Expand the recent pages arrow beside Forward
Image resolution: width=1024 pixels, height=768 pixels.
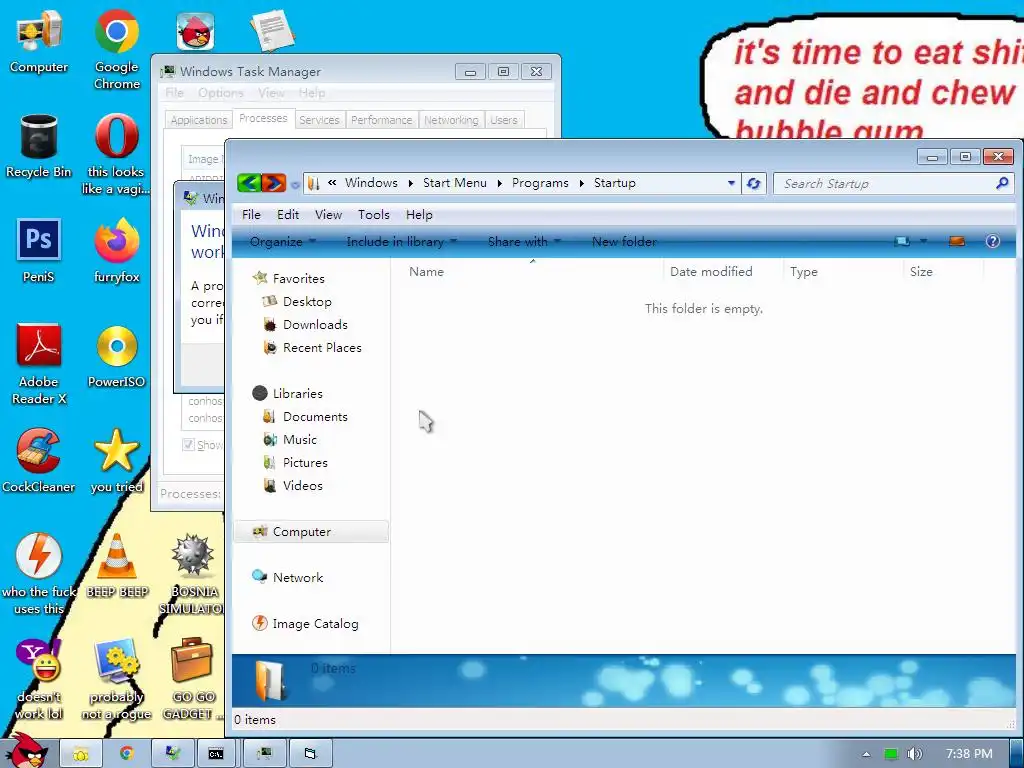(295, 185)
